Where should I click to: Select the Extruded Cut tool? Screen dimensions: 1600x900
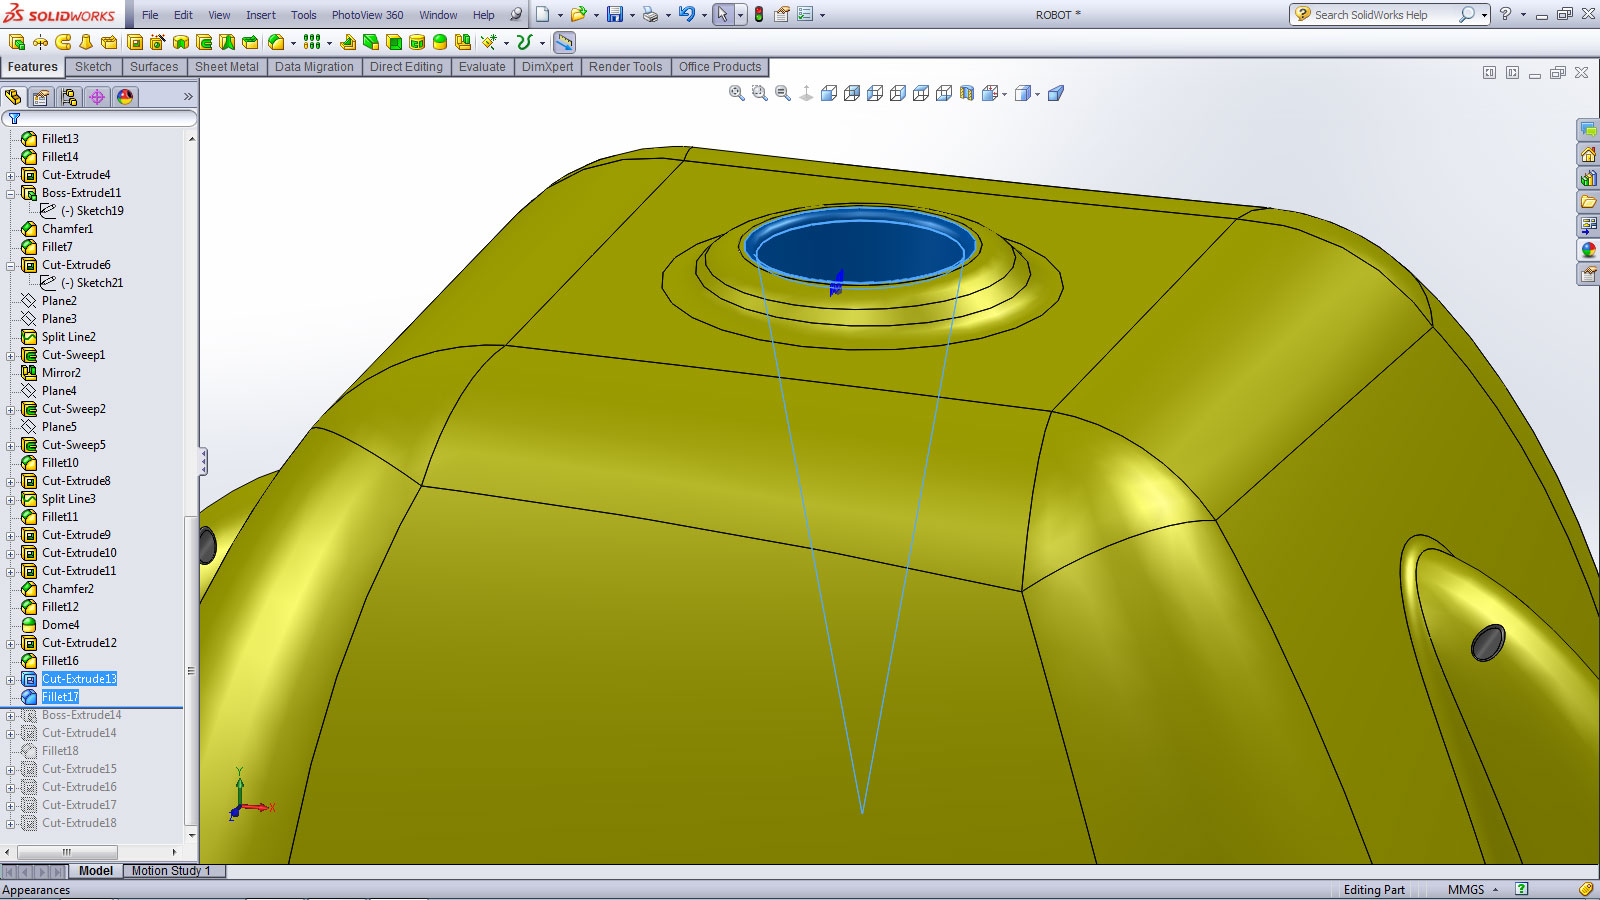(134, 42)
